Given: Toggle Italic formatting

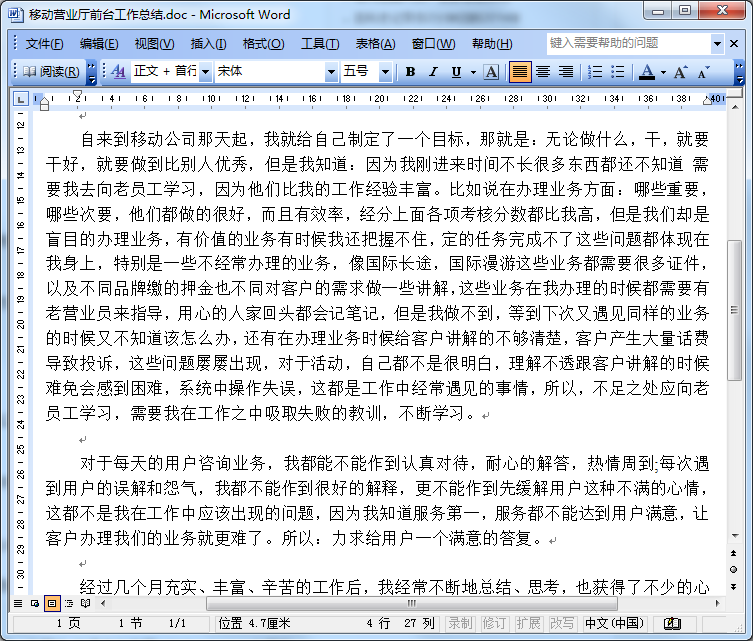Looking at the screenshot, I should pyautogui.click(x=433, y=72).
